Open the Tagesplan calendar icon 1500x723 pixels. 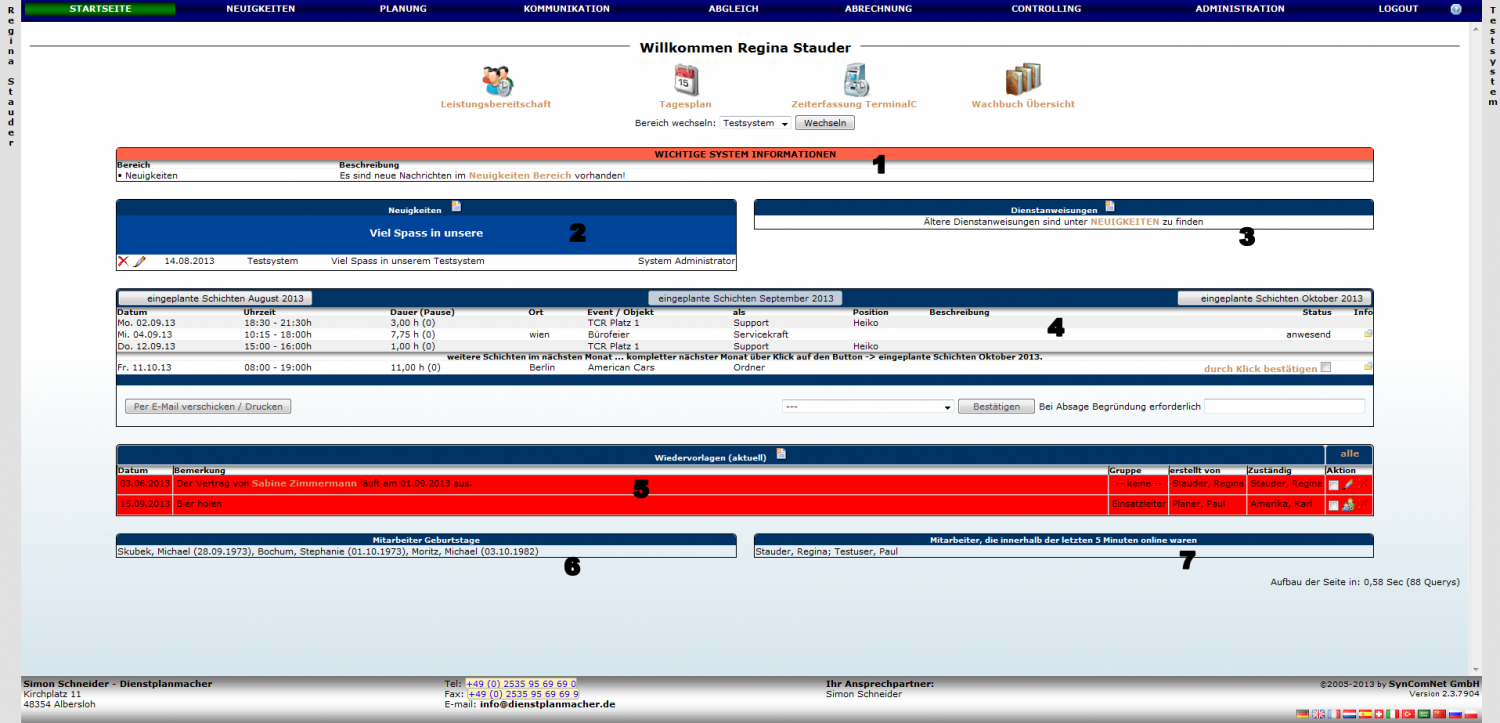coord(686,79)
